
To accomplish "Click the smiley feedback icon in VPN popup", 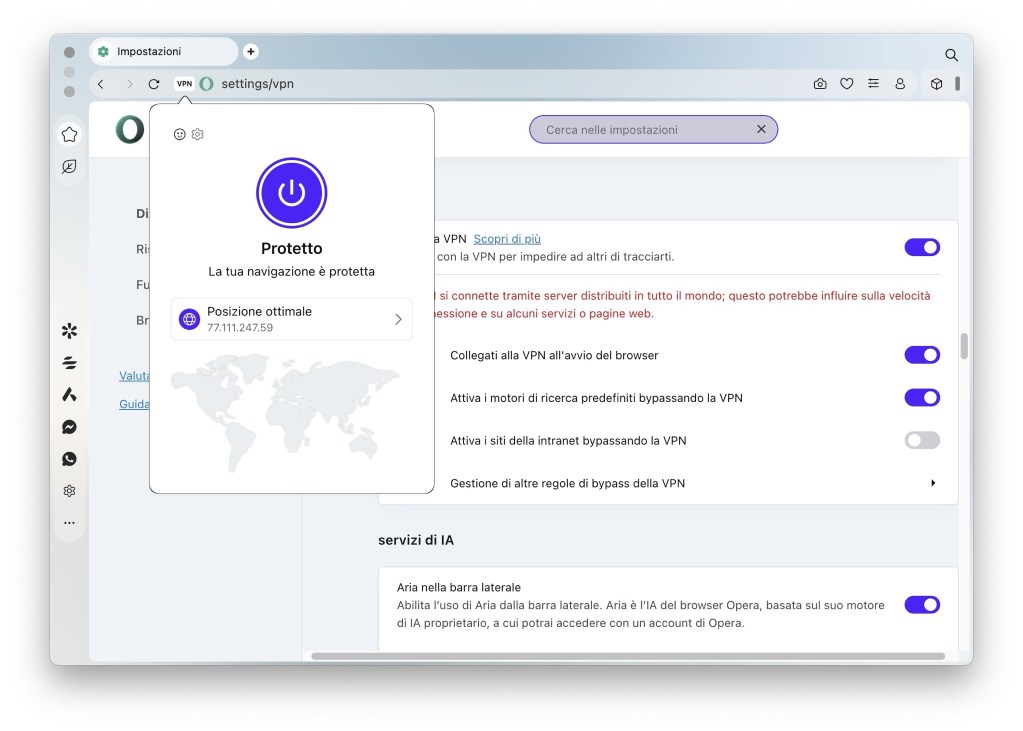I will point(179,134).
